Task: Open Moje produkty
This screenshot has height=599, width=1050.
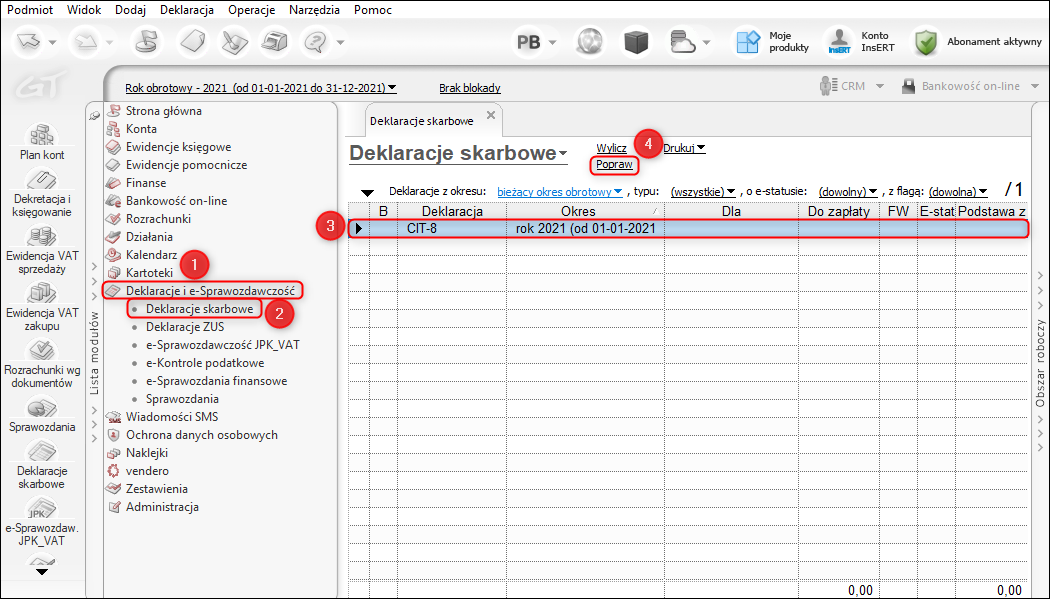Action: pyautogui.click(x=772, y=41)
